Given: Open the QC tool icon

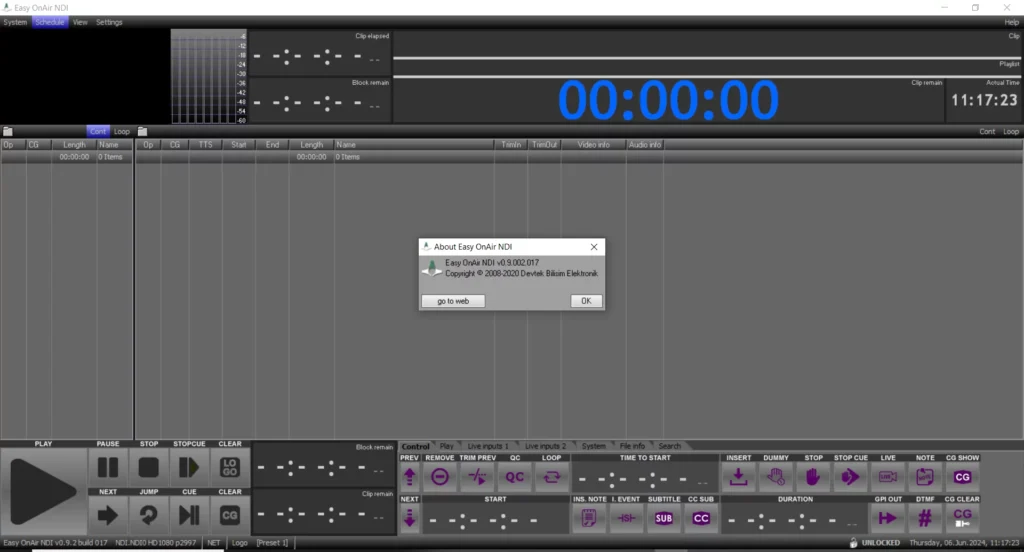Looking at the screenshot, I should 514,477.
